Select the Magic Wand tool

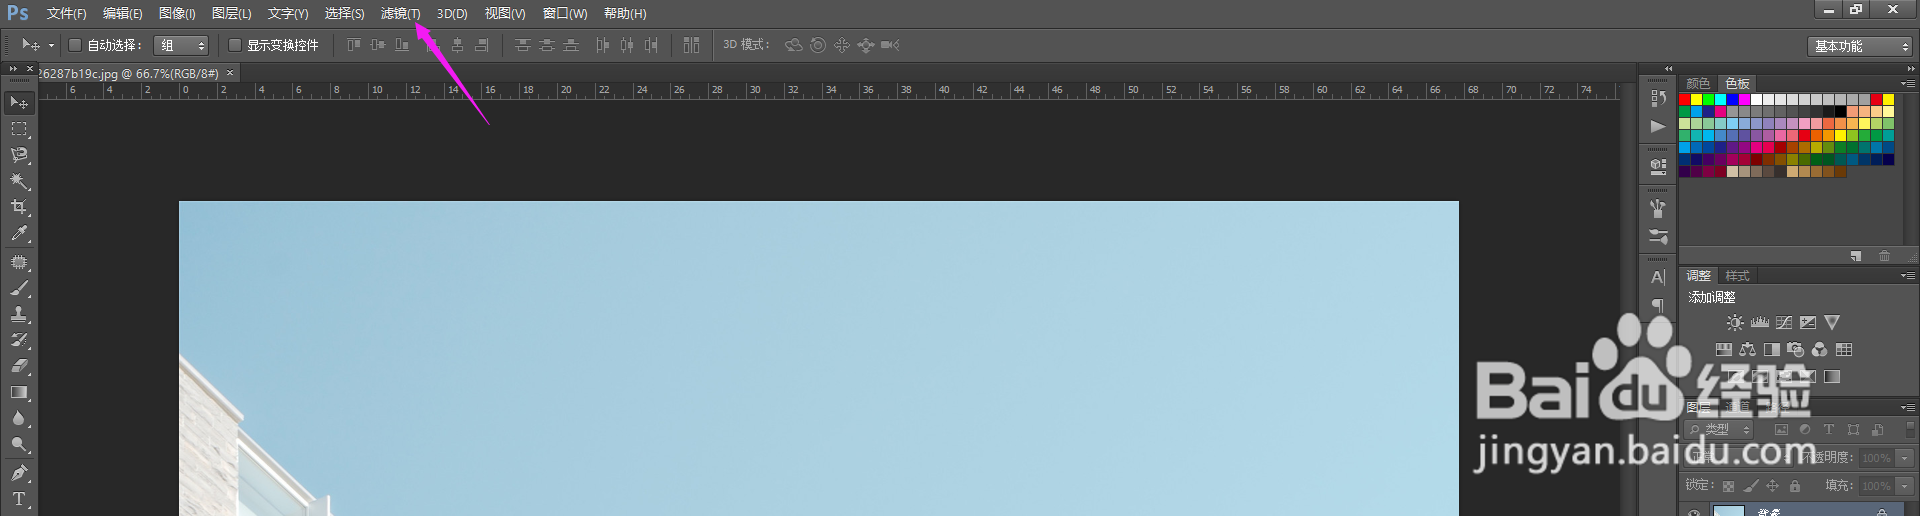coord(19,181)
